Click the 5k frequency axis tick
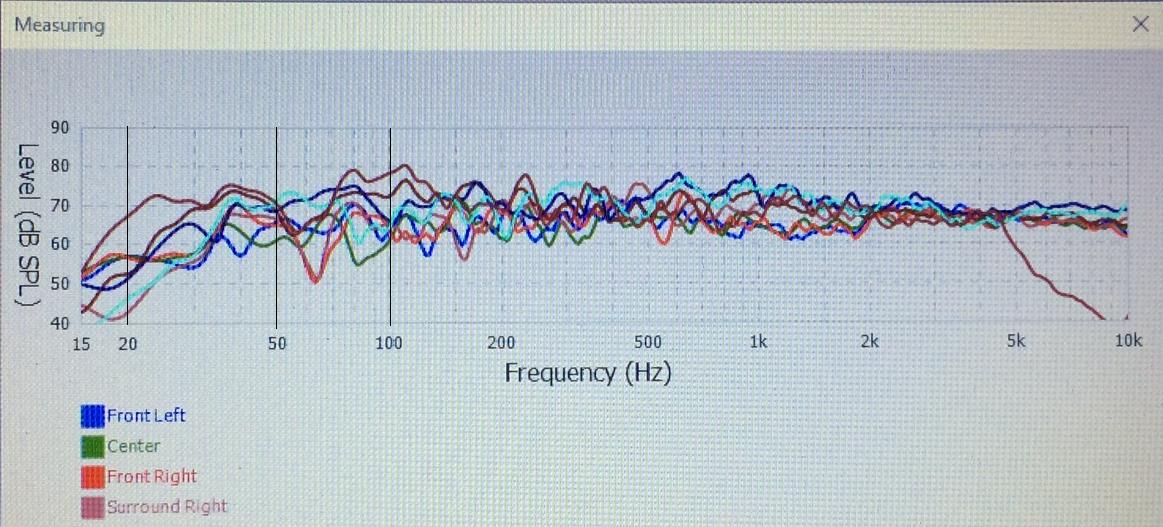The width and height of the screenshot is (1163, 527). pyautogui.click(x=1015, y=342)
